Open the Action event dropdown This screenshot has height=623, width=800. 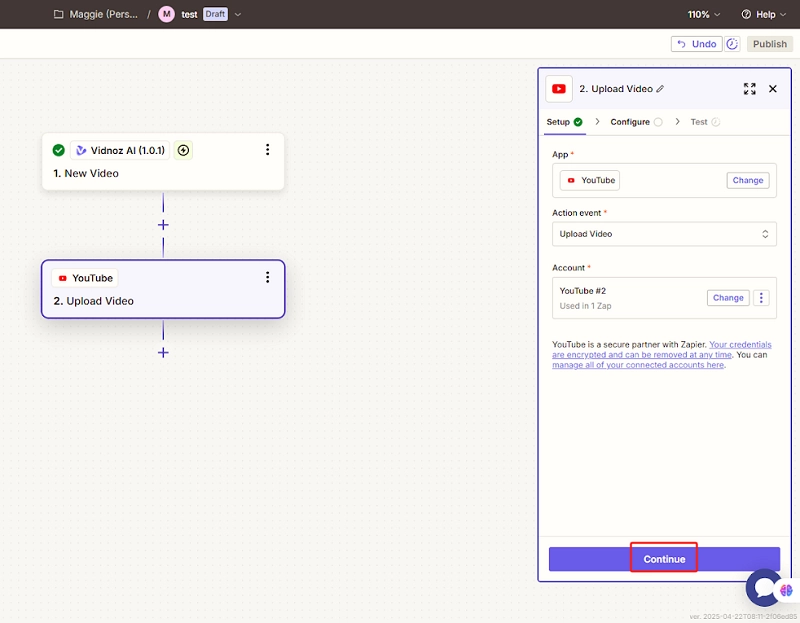[x=664, y=234]
